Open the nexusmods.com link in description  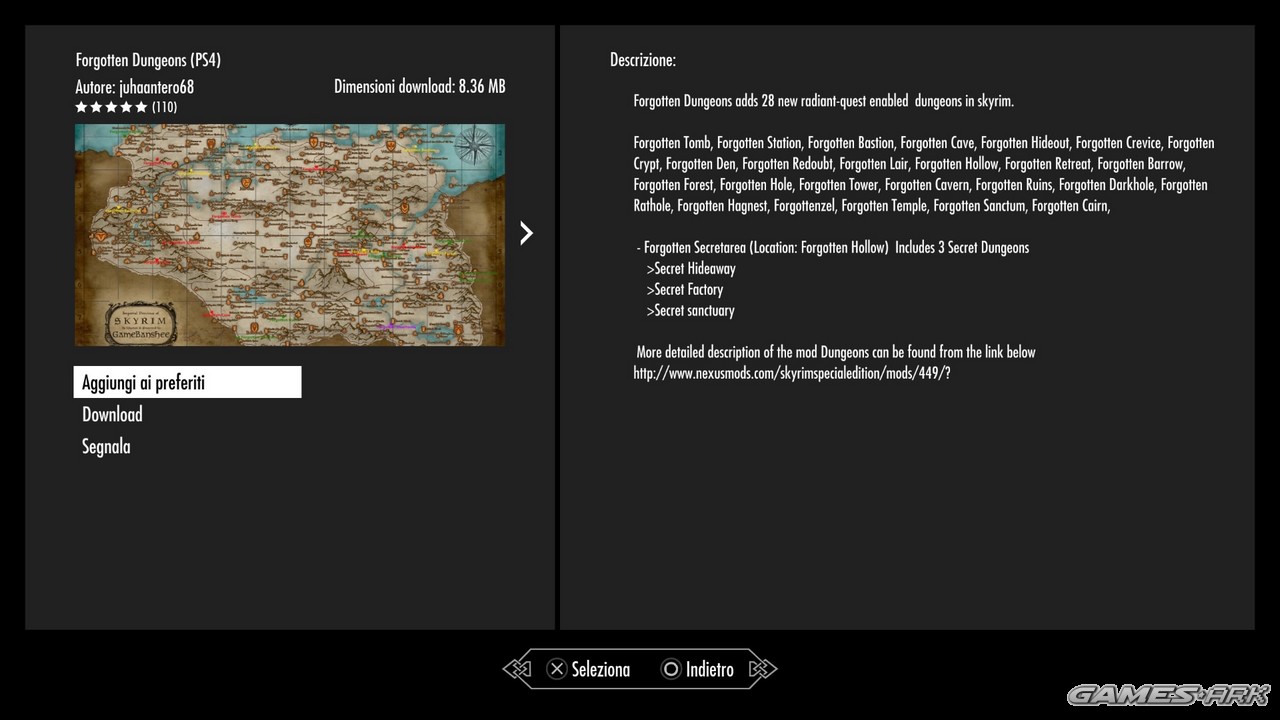(x=792, y=373)
